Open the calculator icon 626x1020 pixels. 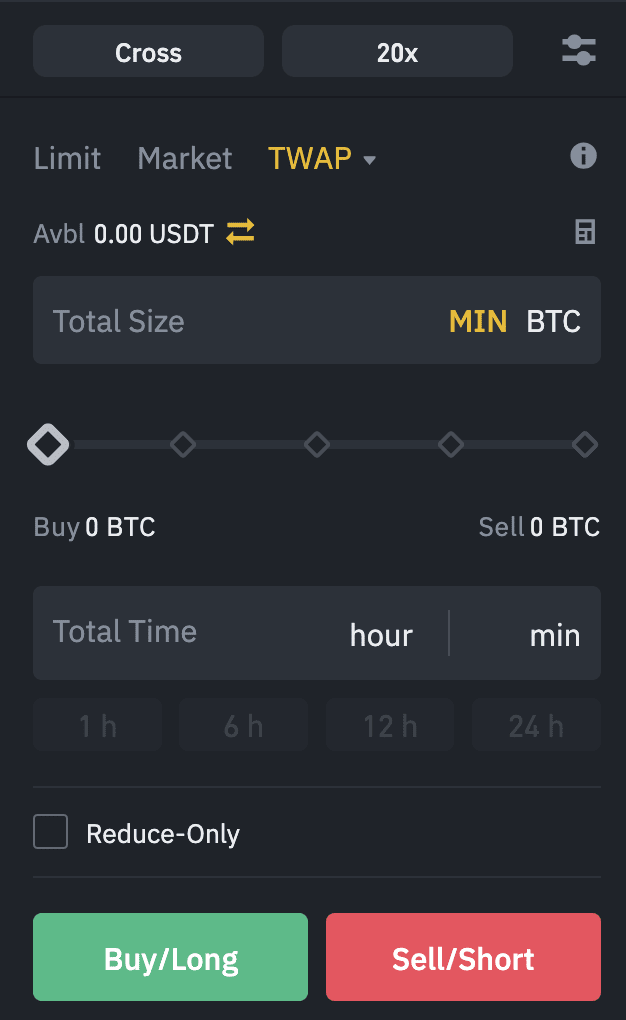[584, 233]
